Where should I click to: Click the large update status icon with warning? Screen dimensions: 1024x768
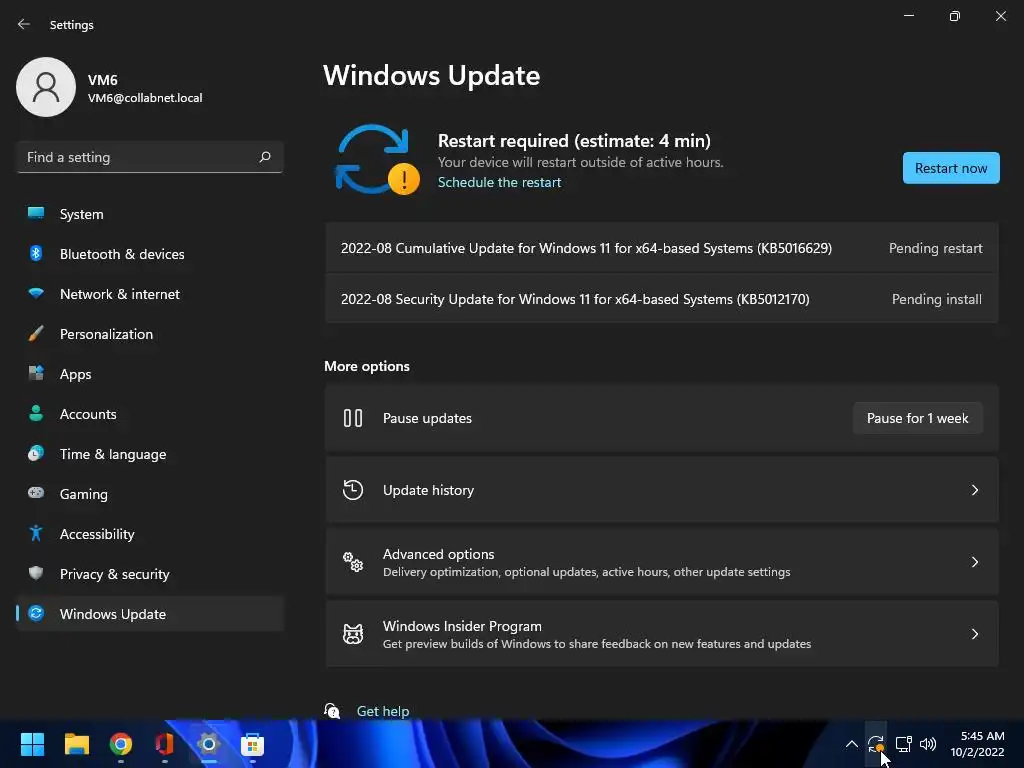[377, 160]
